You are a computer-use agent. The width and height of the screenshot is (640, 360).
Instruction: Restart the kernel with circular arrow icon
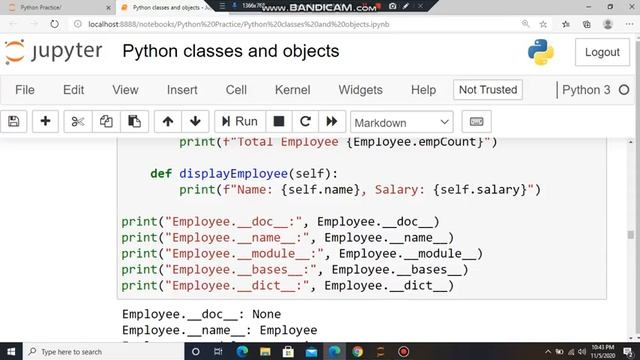click(305, 121)
